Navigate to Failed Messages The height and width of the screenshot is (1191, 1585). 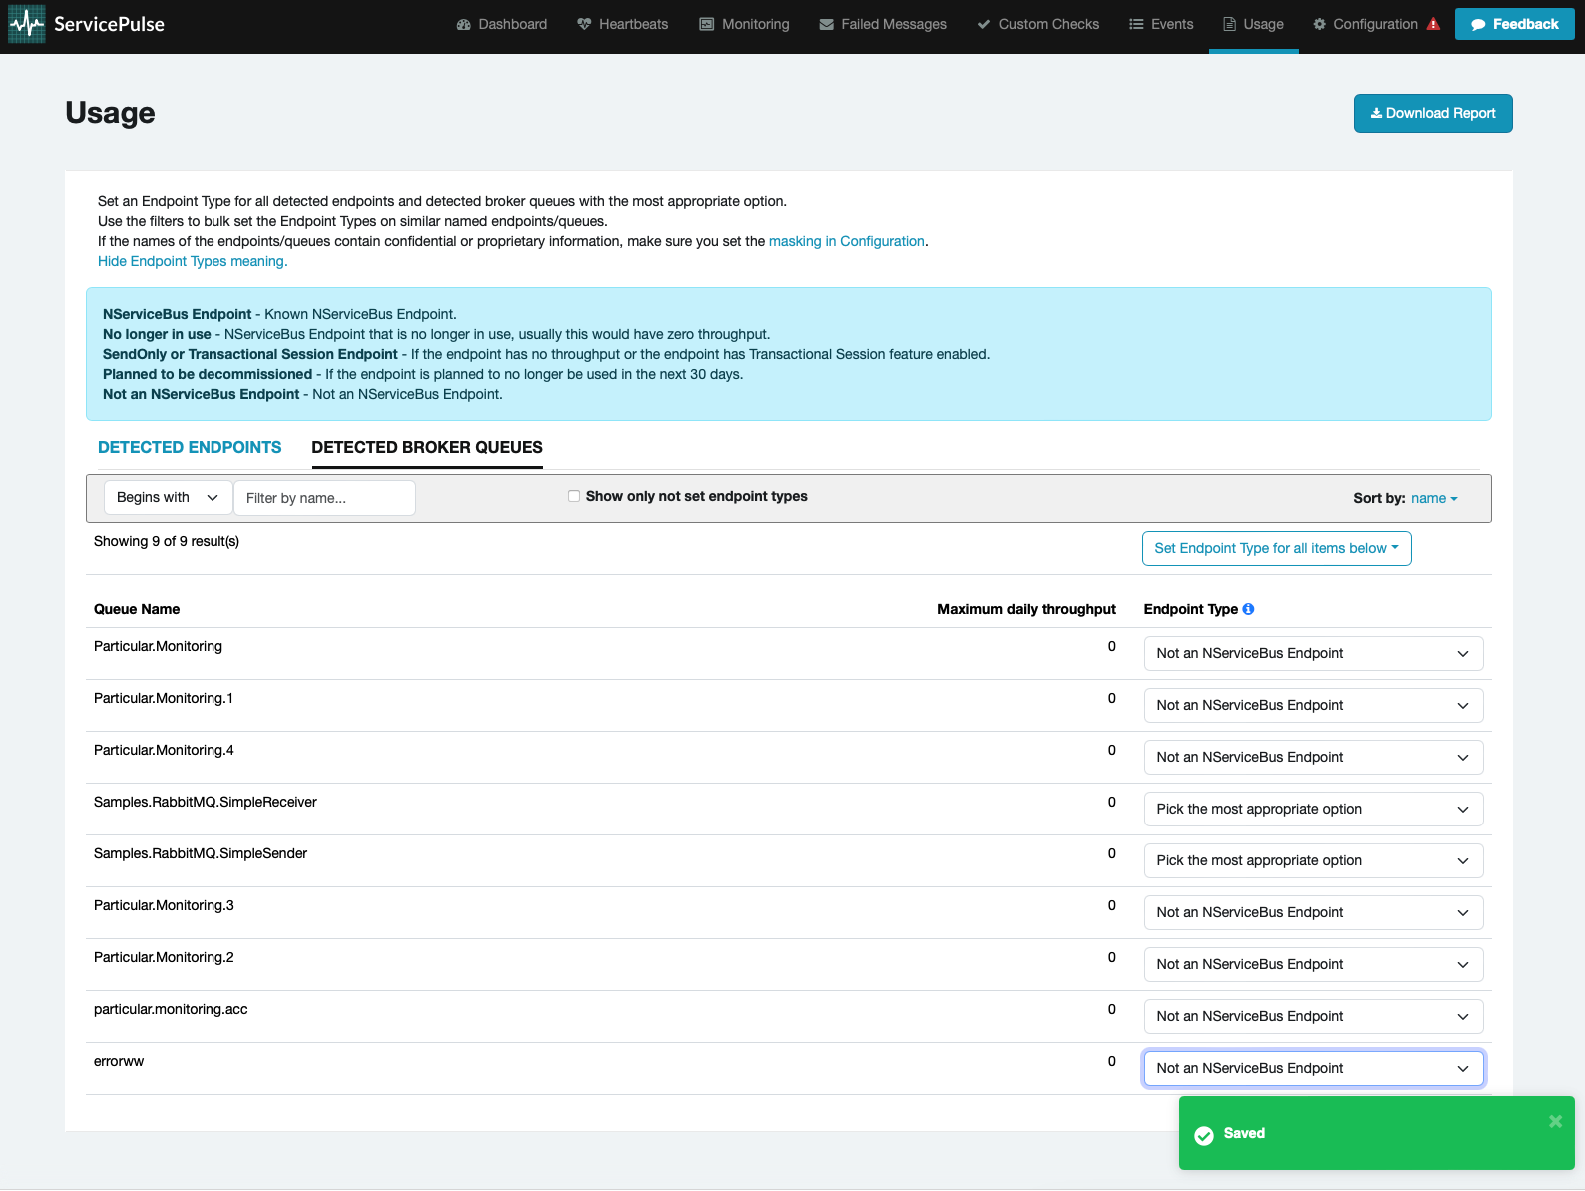883,24
